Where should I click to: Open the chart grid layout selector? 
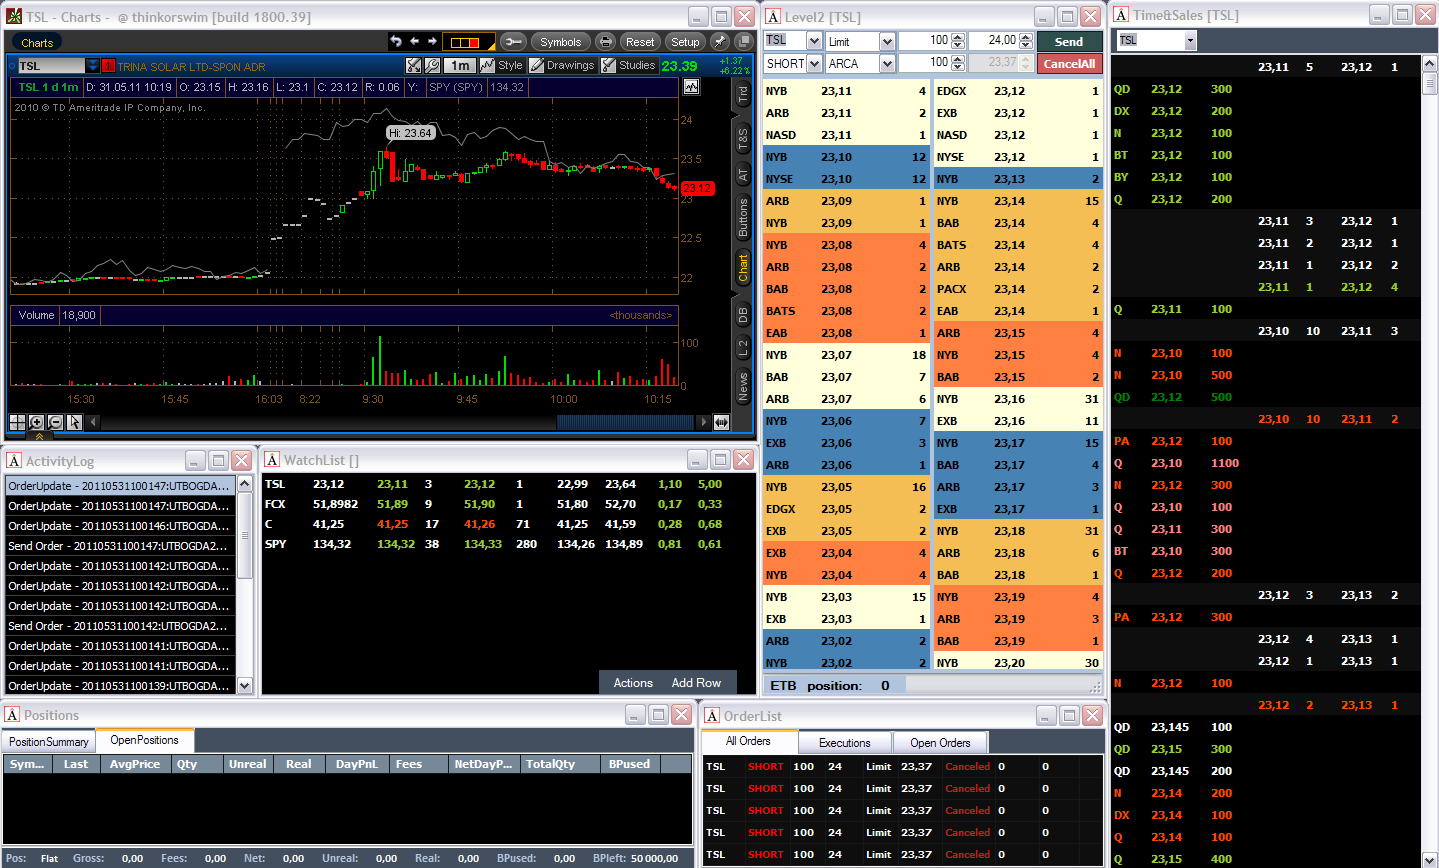pos(468,42)
